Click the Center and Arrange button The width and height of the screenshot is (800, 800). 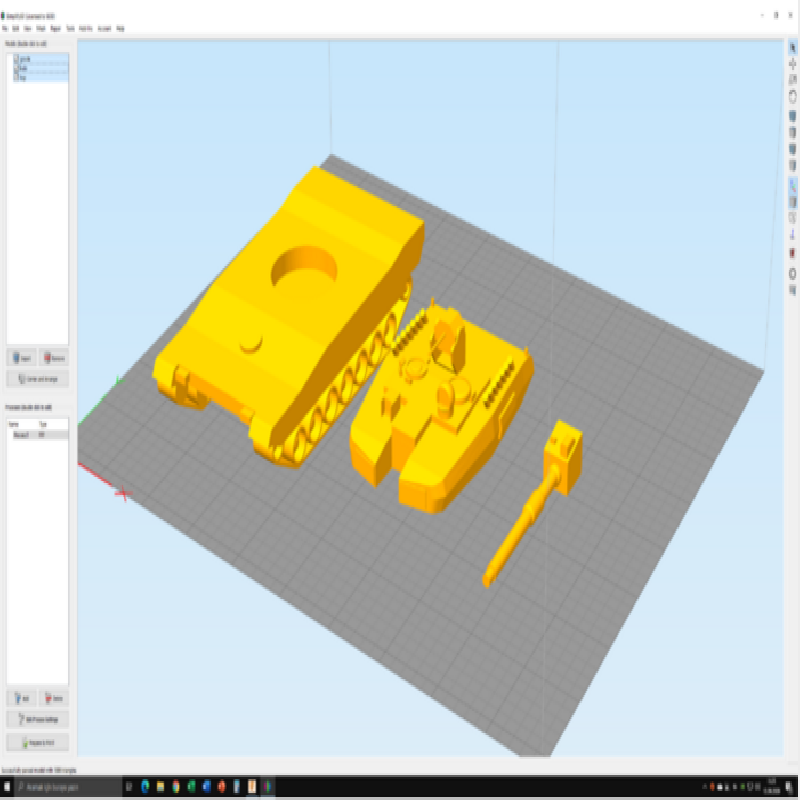37,379
